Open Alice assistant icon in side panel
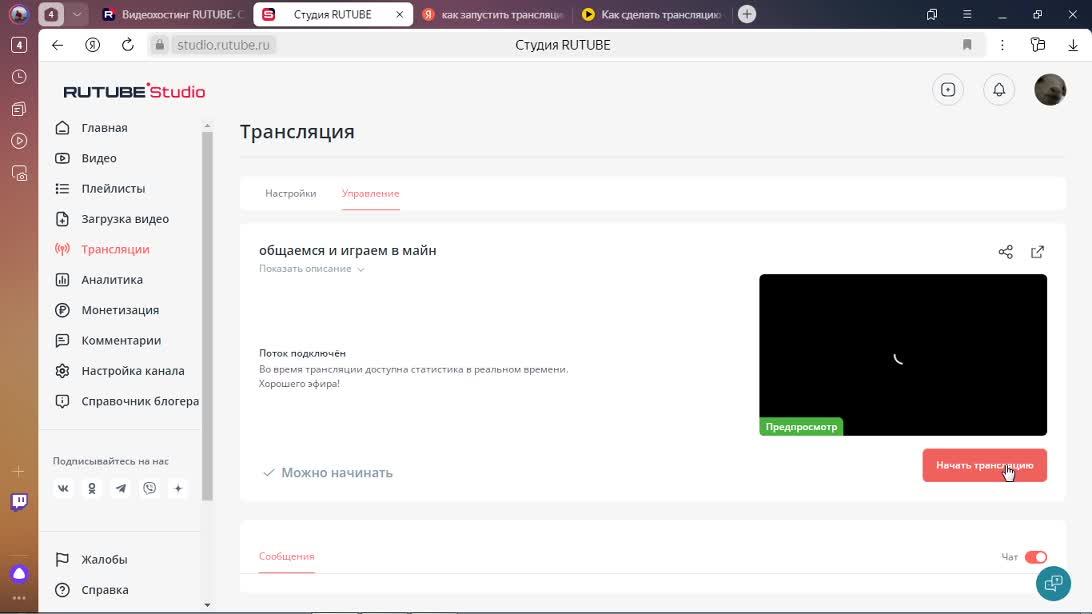The image size is (1092, 614). pos(19,574)
